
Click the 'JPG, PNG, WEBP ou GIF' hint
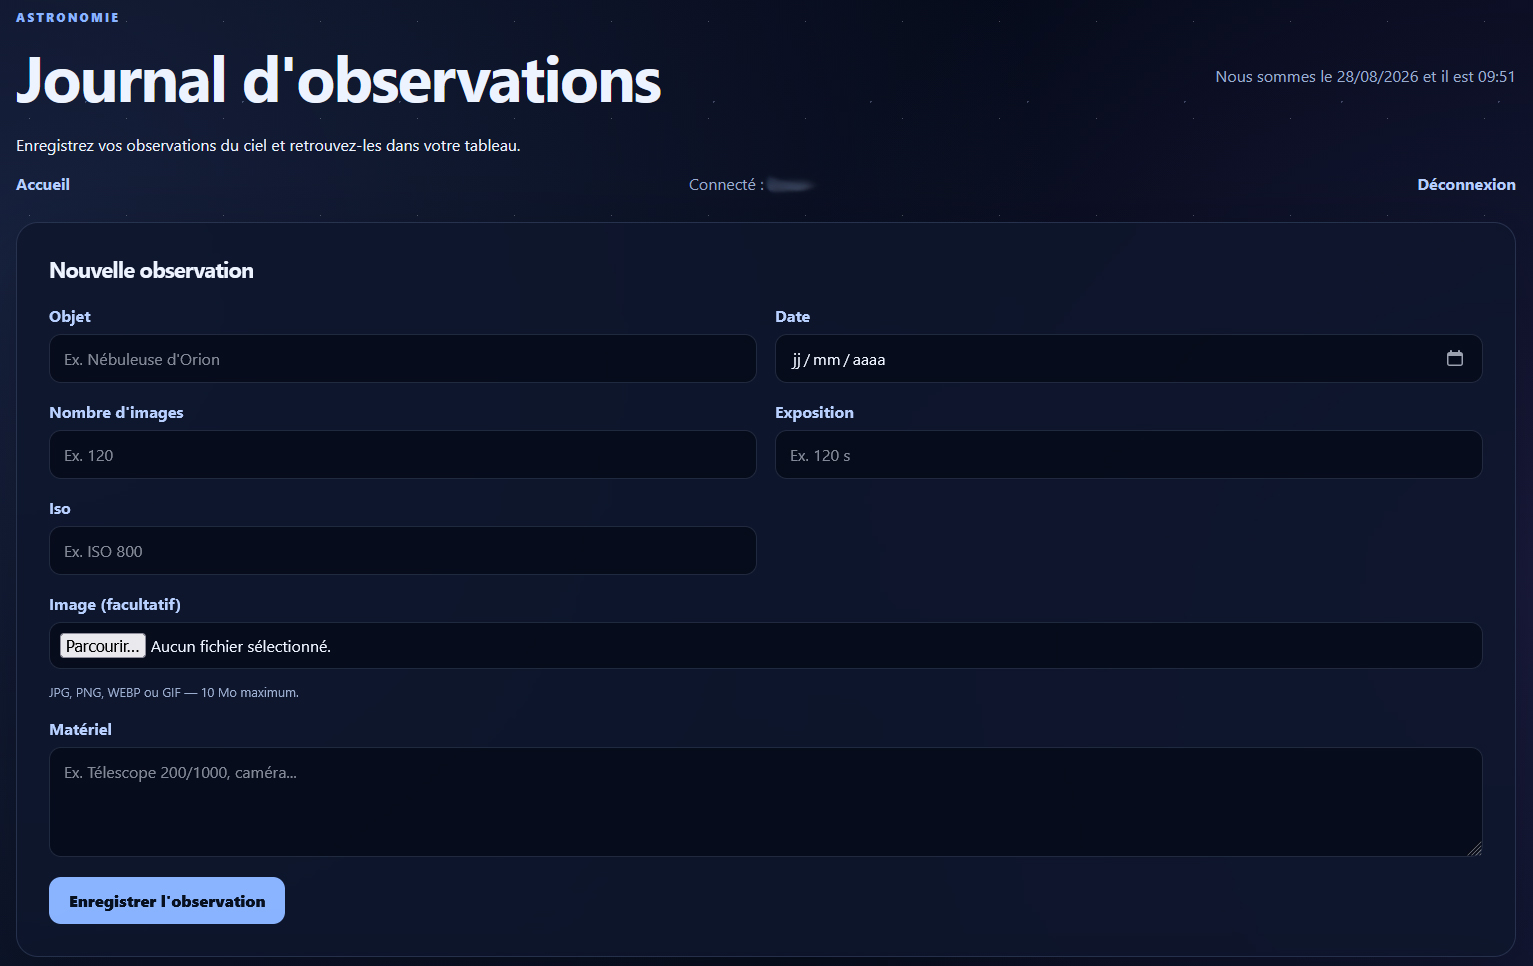pyautogui.click(x=174, y=693)
